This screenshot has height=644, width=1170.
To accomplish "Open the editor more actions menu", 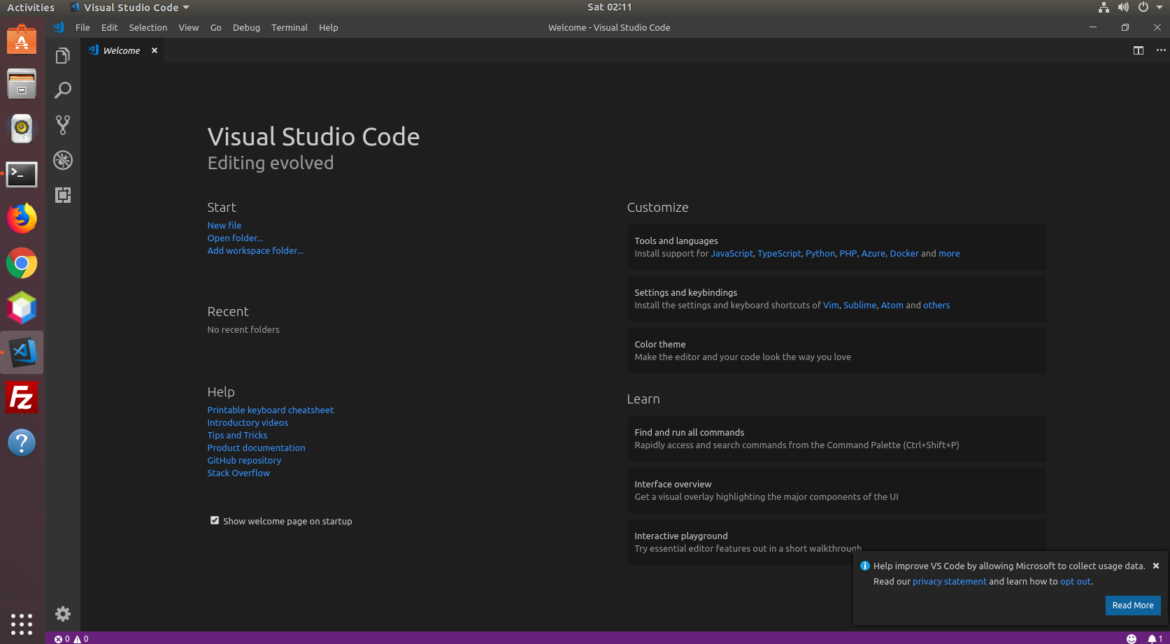I will pos(1160,50).
